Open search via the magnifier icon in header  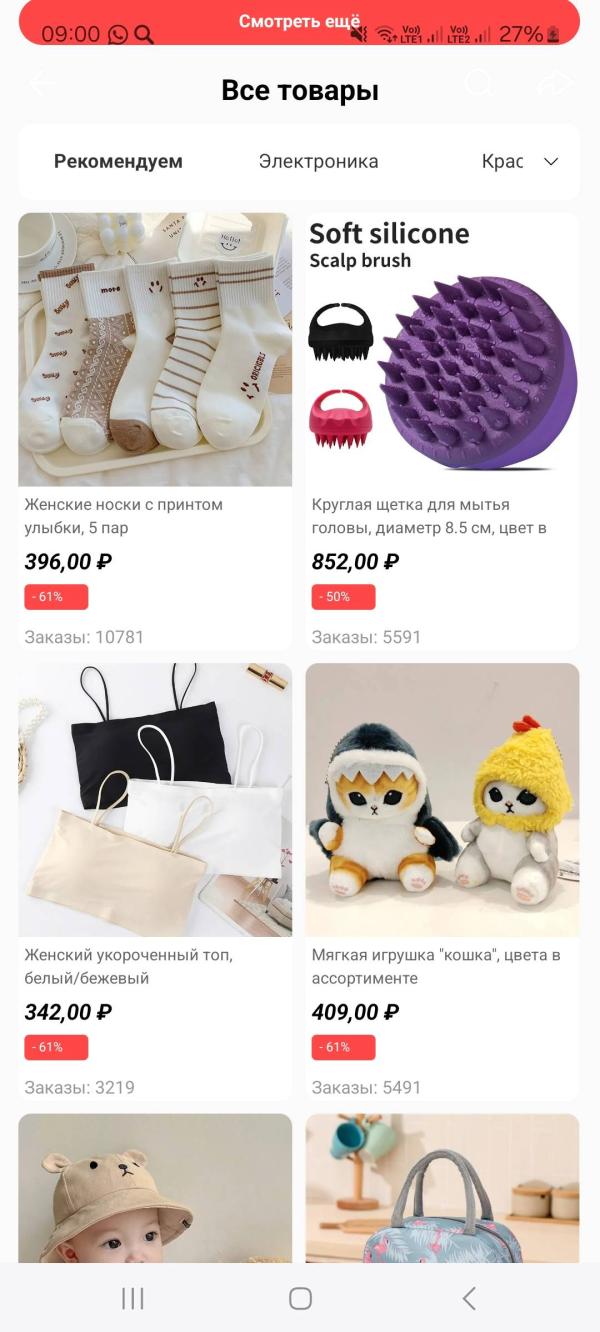tap(480, 84)
